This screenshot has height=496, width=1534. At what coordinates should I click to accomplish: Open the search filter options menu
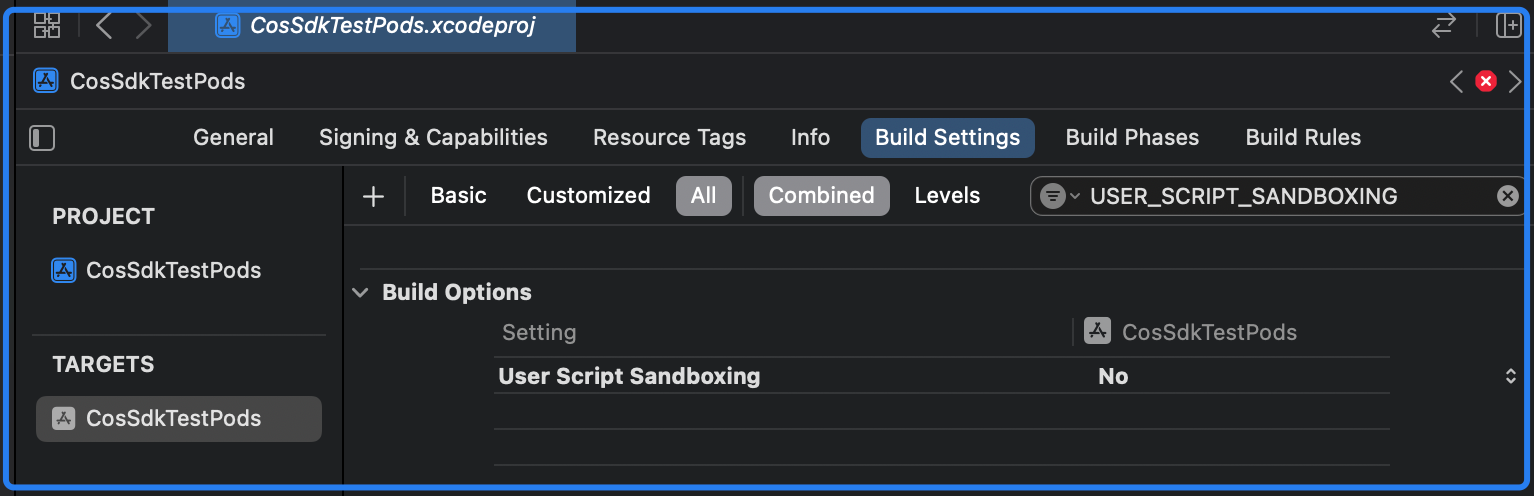(1058, 196)
